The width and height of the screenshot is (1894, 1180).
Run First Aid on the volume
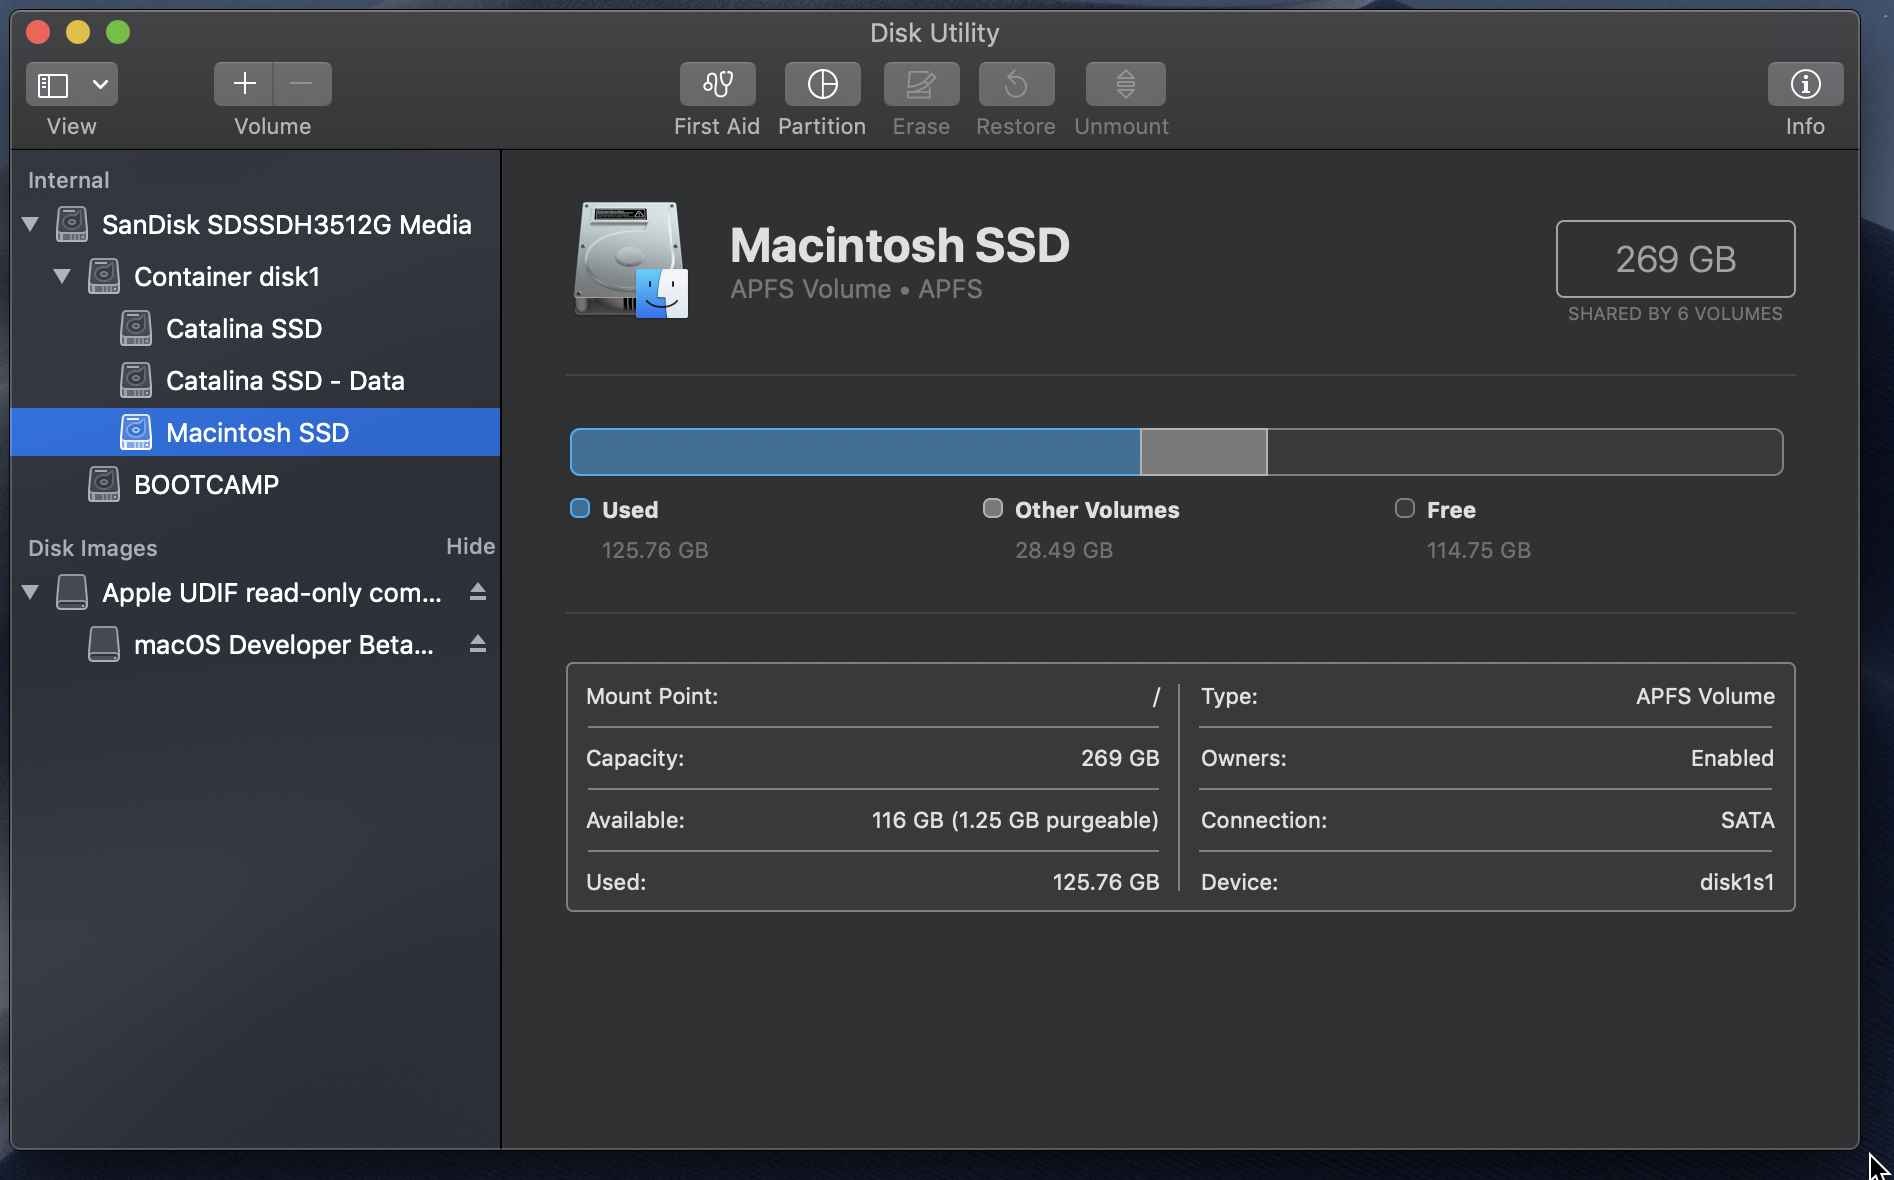[x=717, y=84]
